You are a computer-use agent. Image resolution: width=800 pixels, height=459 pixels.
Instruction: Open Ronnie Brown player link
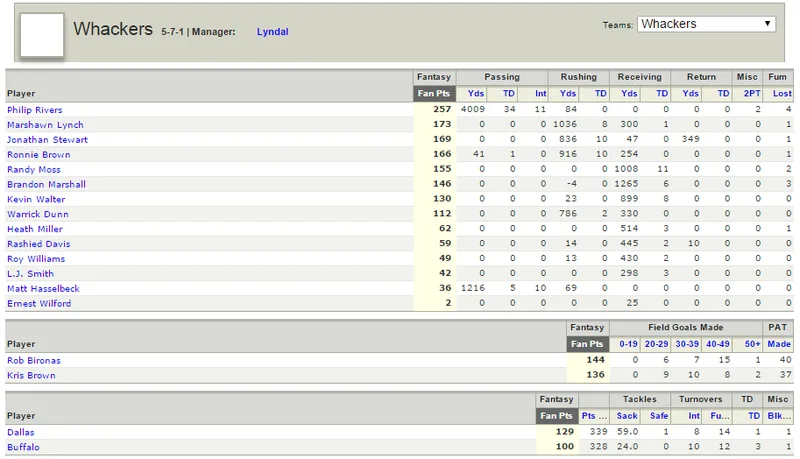click(x=39, y=155)
